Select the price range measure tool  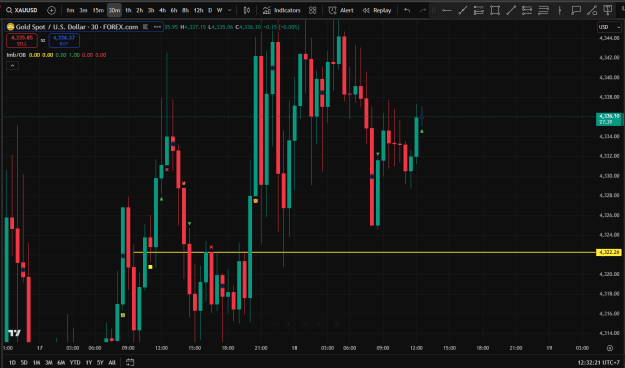point(592,10)
